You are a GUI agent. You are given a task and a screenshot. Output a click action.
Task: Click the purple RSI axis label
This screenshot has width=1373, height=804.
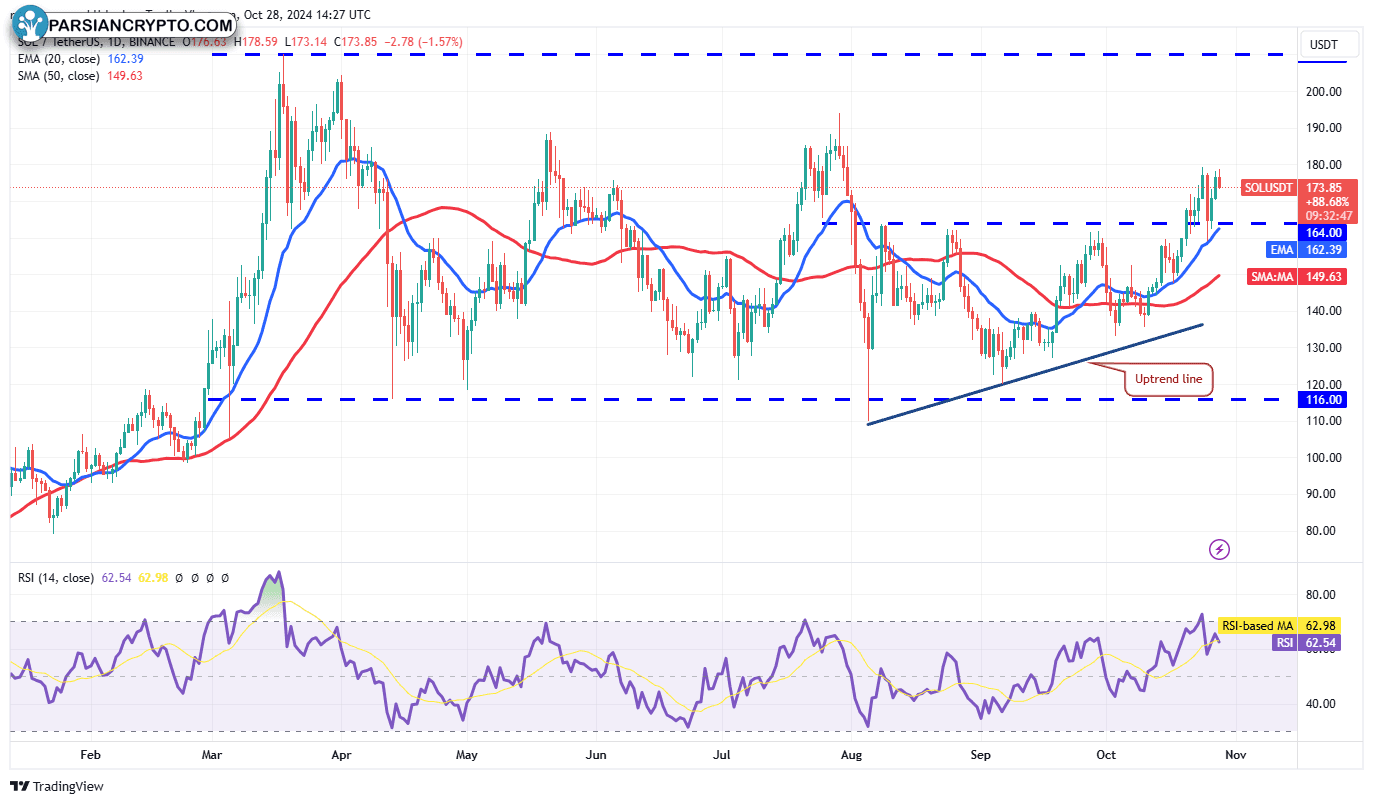pyautogui.click(x=1285, y=643)
